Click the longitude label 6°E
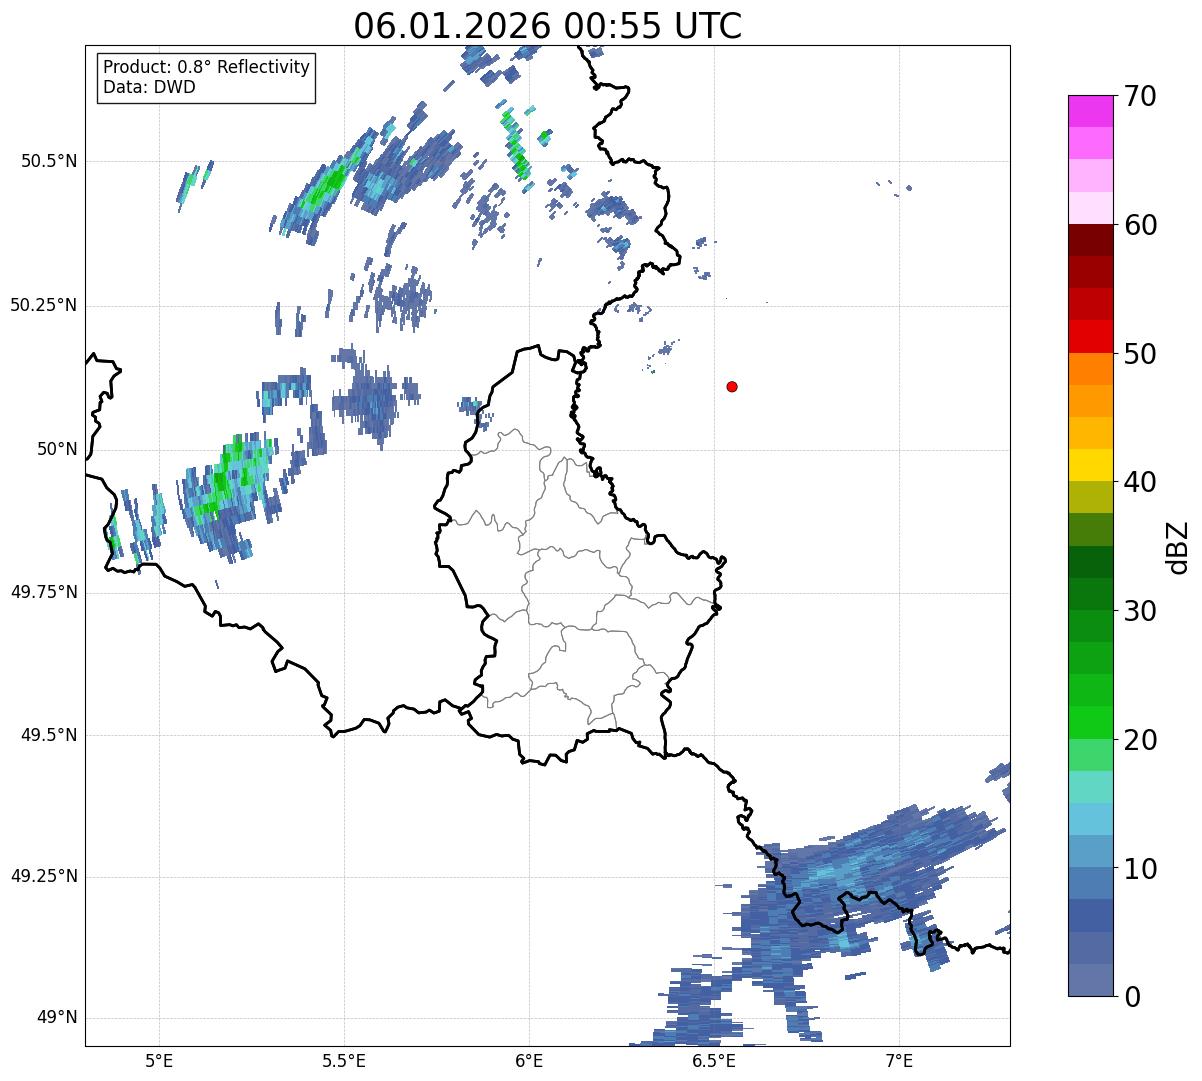 [x=529, y=1061]
